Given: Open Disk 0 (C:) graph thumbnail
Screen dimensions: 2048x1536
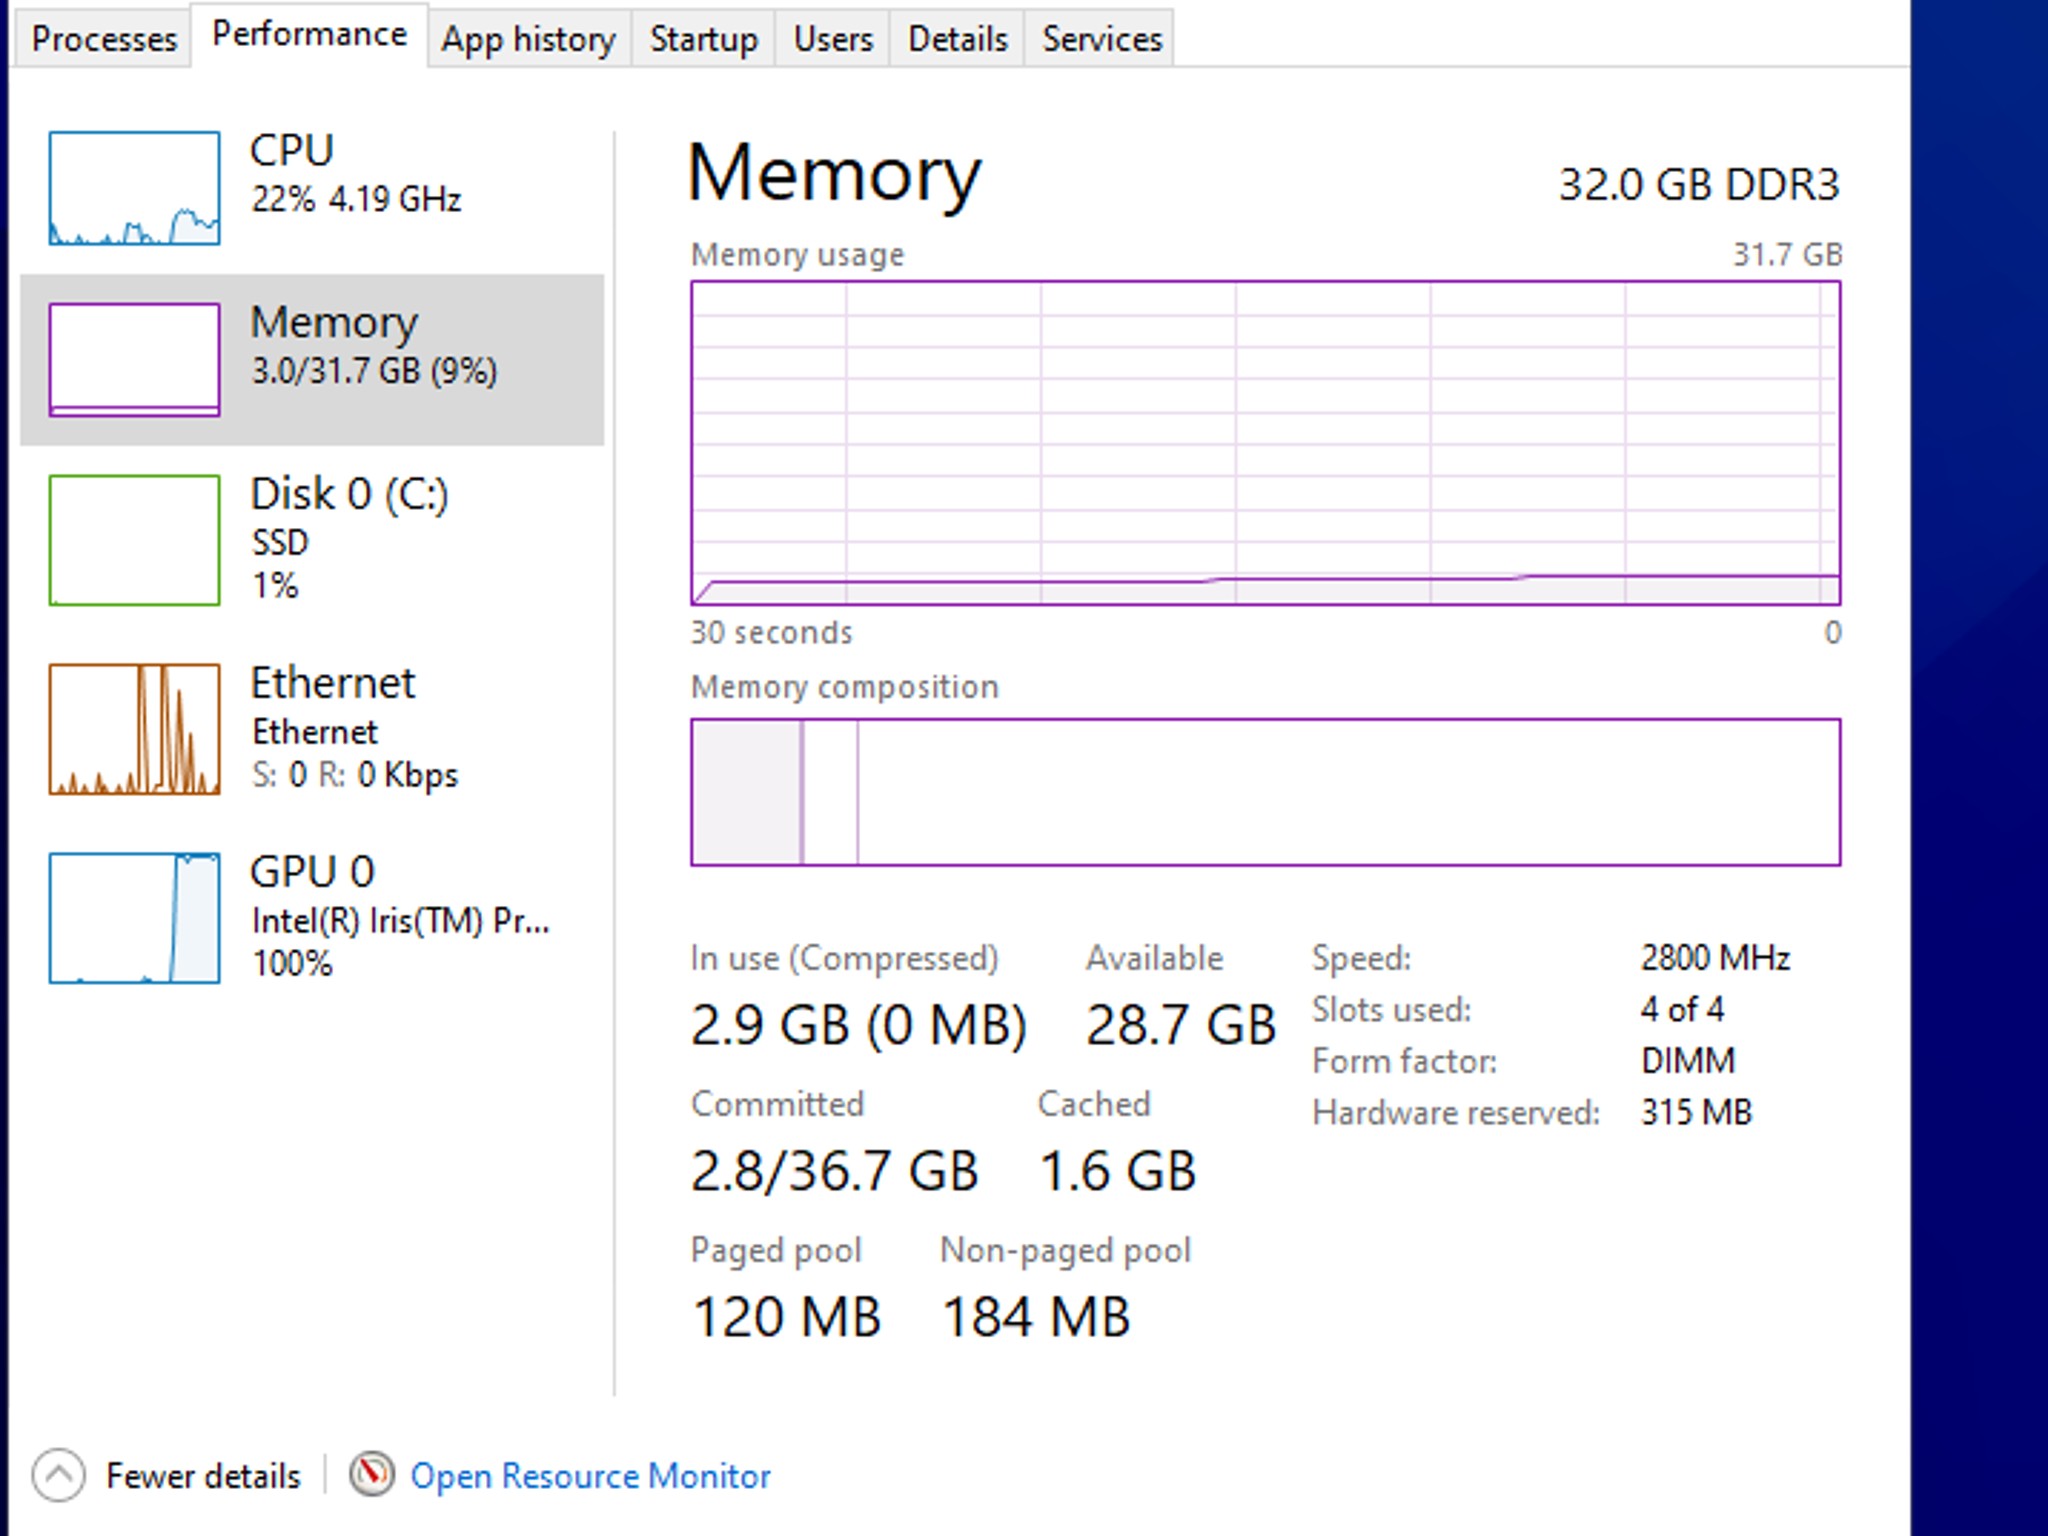Looking at the screenshot, I should pos(134,540).
